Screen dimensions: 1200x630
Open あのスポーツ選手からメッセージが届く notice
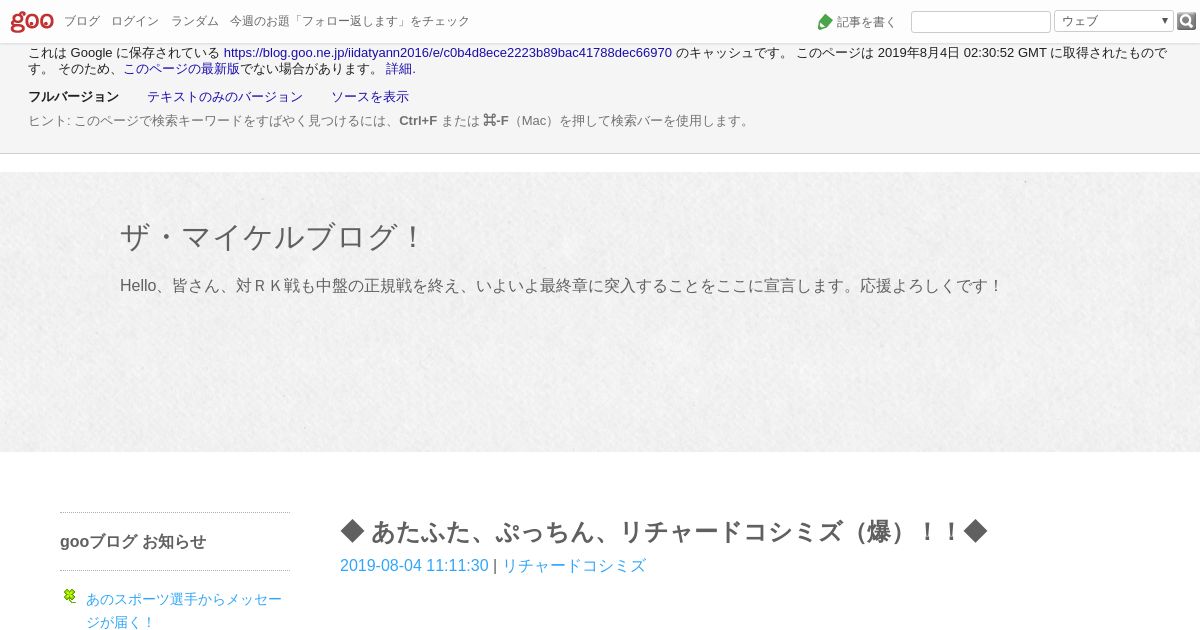pyautogui.click(x=184, y=610)
